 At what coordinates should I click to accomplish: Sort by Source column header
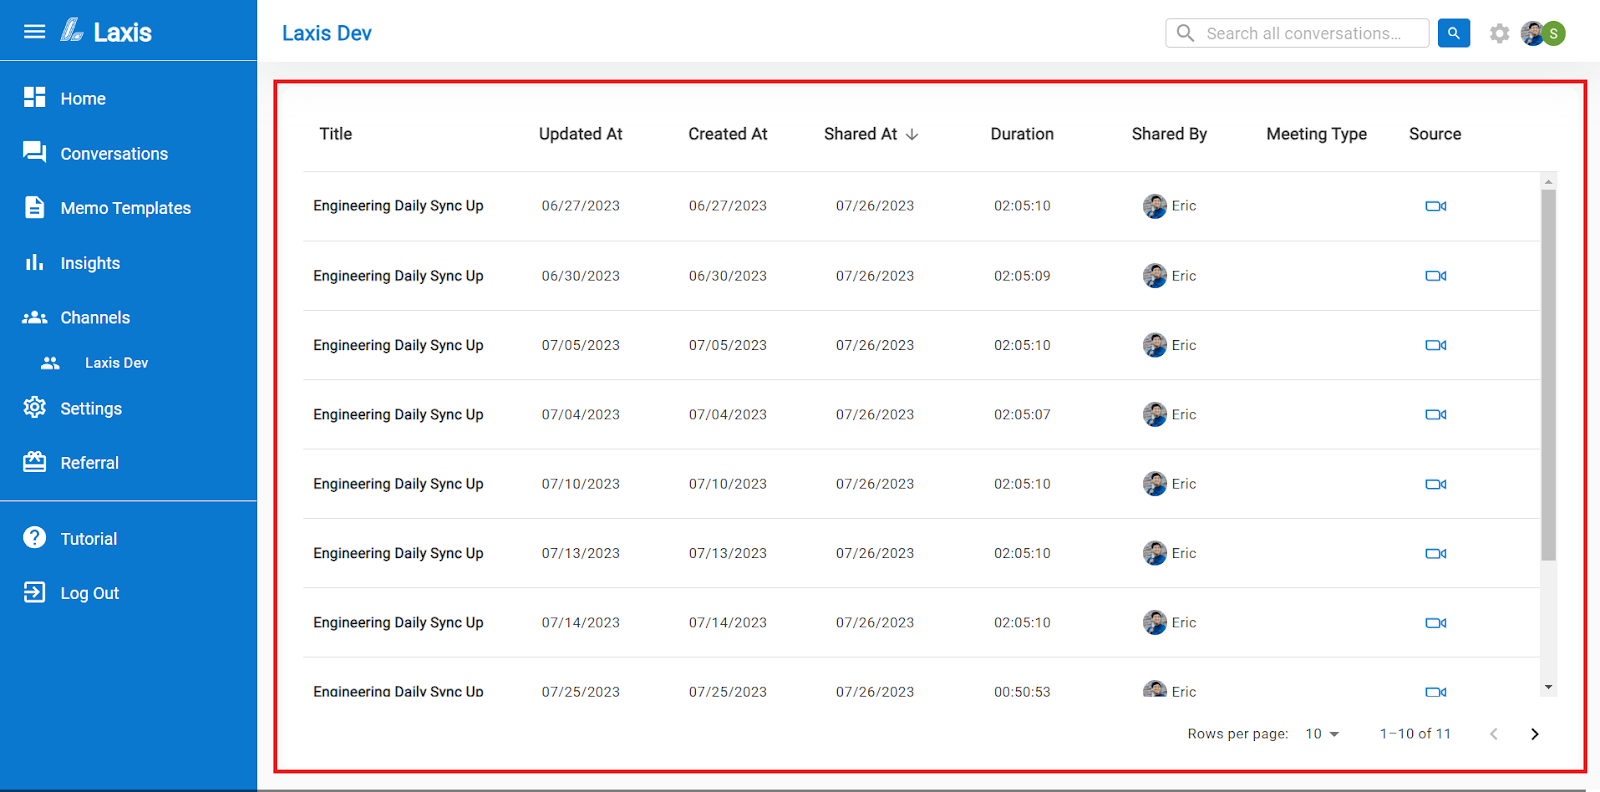1434,134
